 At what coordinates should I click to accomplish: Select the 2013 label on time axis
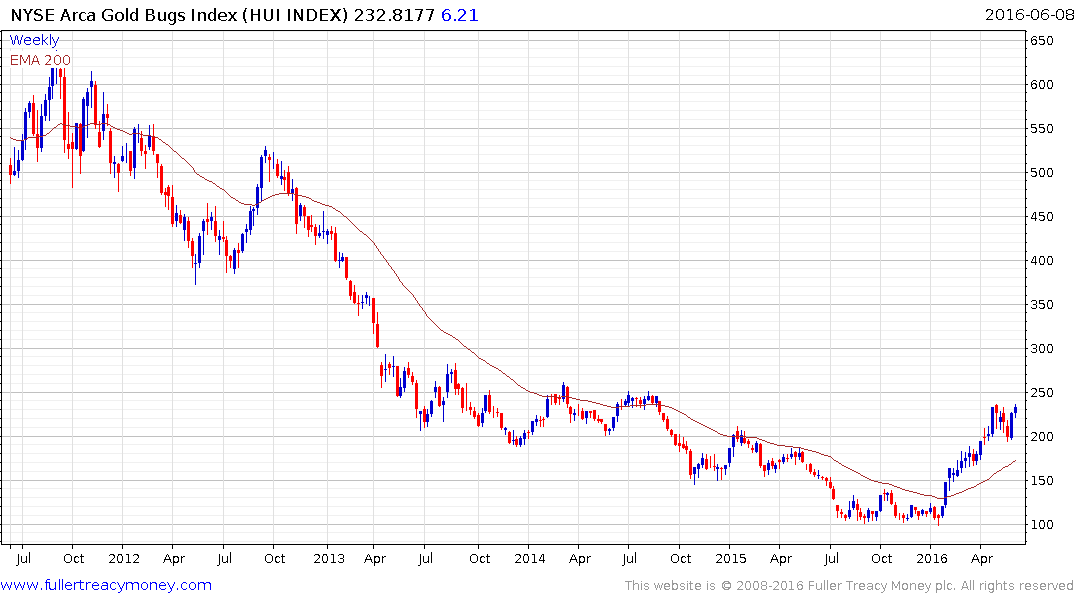[x=328, y=558]
